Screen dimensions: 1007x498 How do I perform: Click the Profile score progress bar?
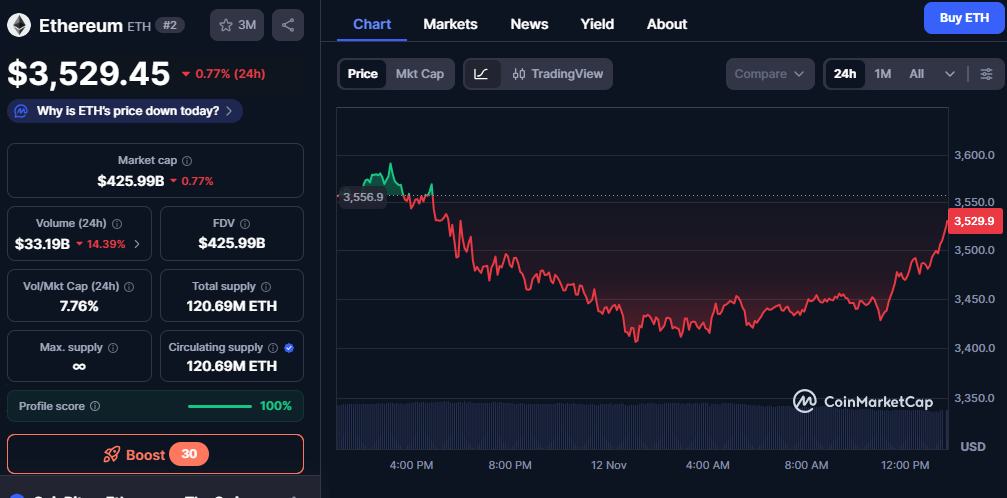coord(220,406)
